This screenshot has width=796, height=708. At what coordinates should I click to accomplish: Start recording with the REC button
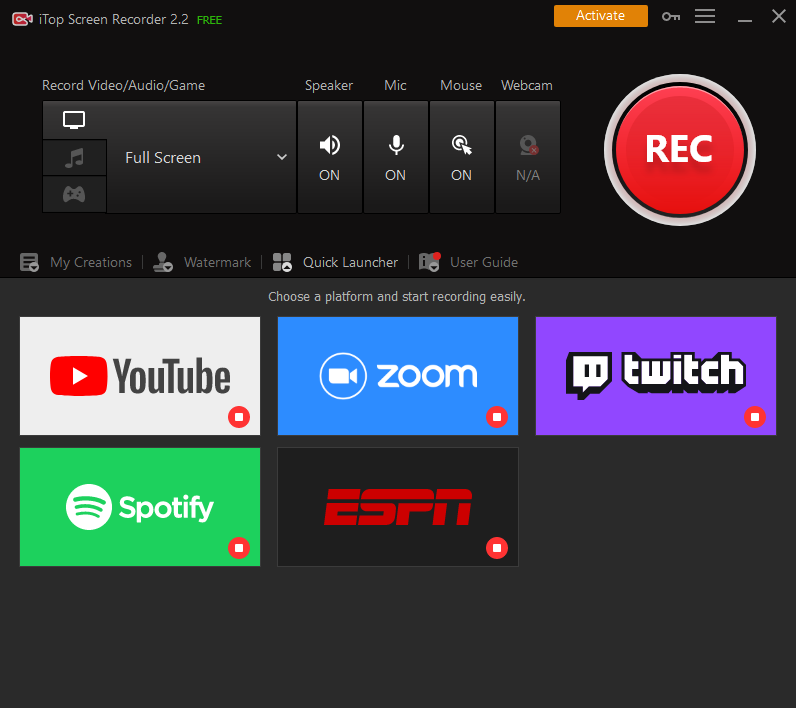click(680, 150)
